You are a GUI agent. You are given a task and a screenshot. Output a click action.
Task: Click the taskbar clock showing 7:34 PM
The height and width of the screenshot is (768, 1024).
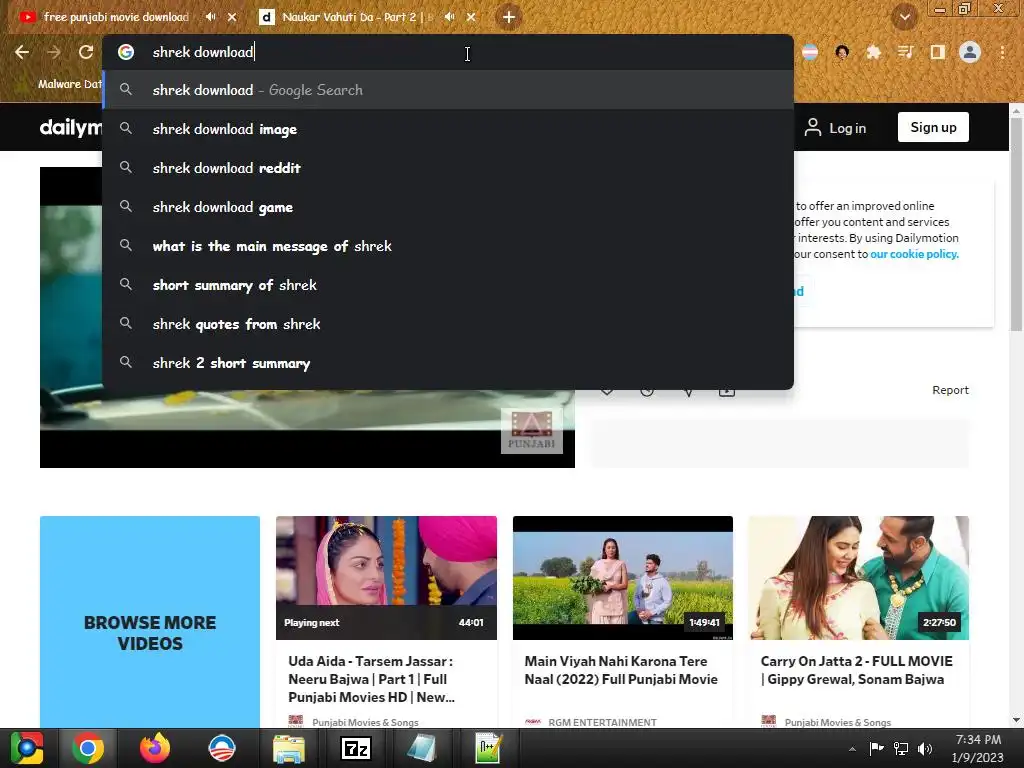(x=978, y=748)
